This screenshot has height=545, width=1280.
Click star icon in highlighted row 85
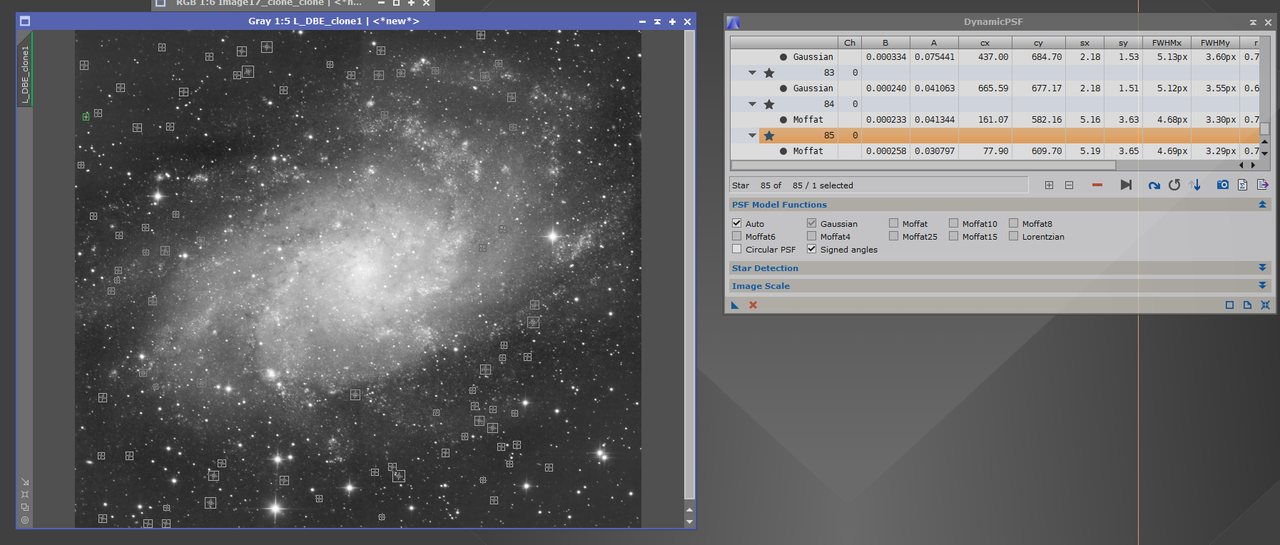(769, 135)
